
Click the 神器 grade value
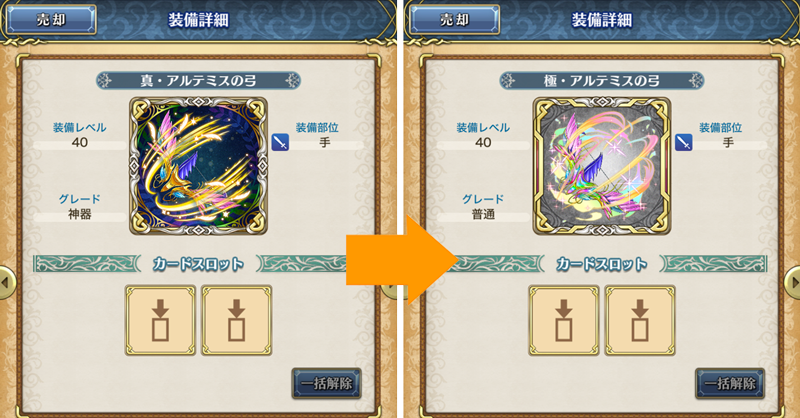[x=80, y=214]
